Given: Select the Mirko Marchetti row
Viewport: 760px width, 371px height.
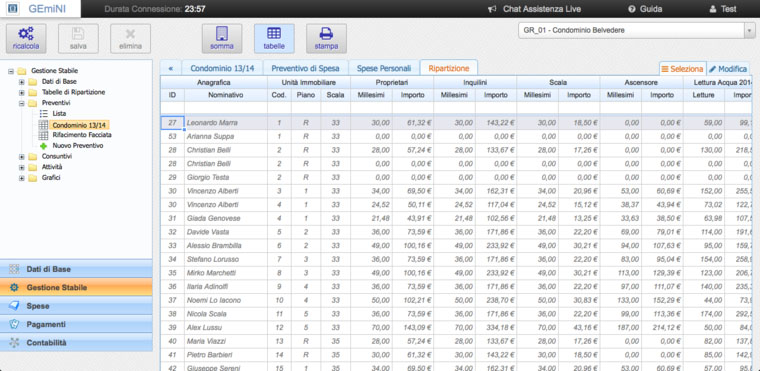Looking at the screenshot, I should pos(456,273).
